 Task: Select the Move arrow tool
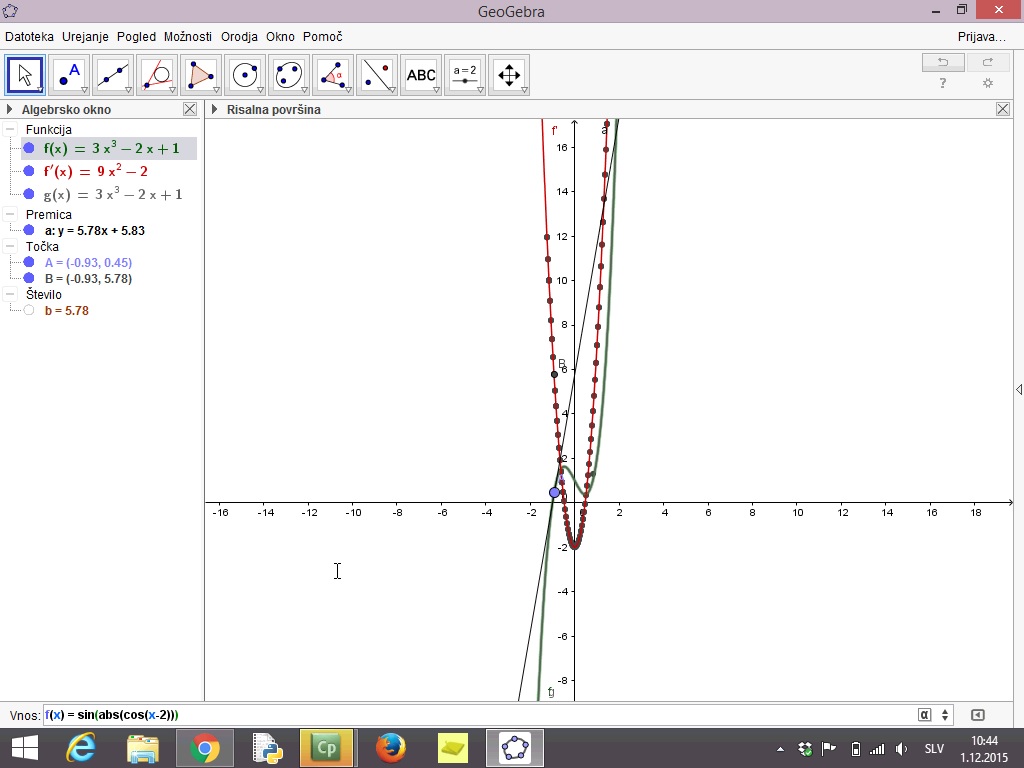pyautogui.click(x=25, y=75)
